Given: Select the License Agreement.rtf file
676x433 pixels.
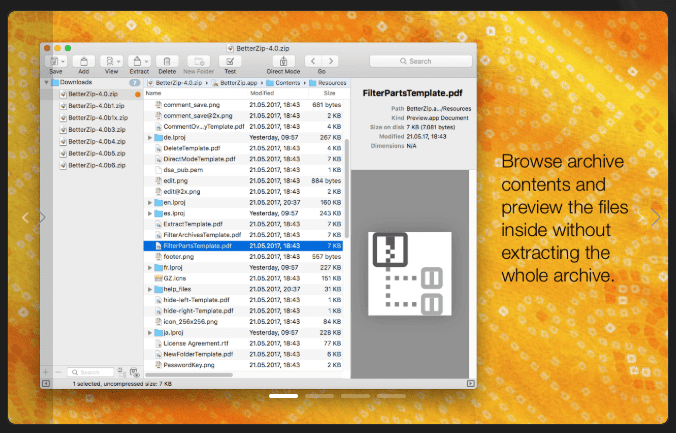Looking at the screenshot, I should (243, 344).
